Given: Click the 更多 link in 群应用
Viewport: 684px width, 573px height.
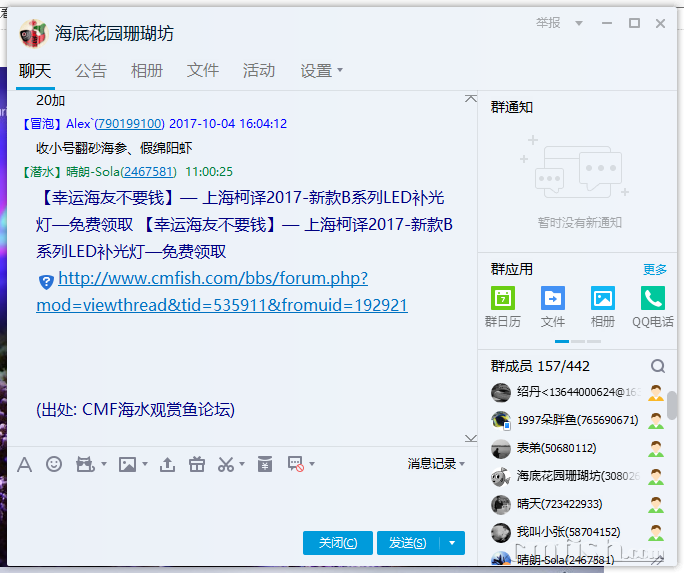Looking at the screenshot, I should tap(654, 270).
